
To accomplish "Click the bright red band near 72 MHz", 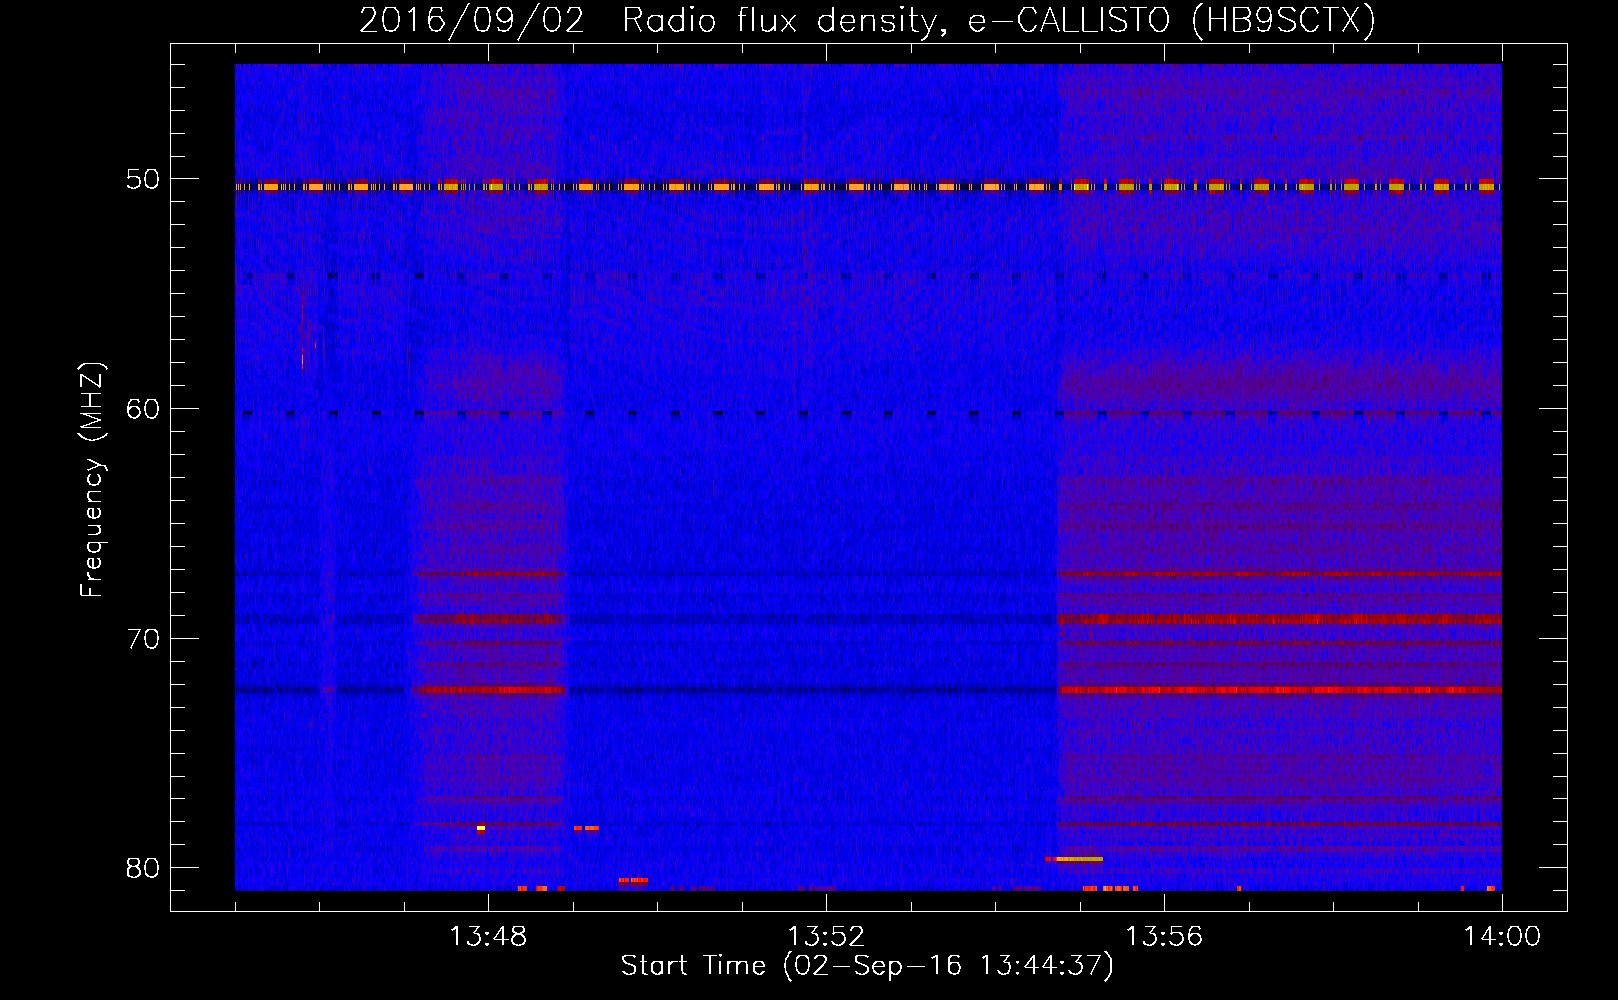I will (1280, 690).
